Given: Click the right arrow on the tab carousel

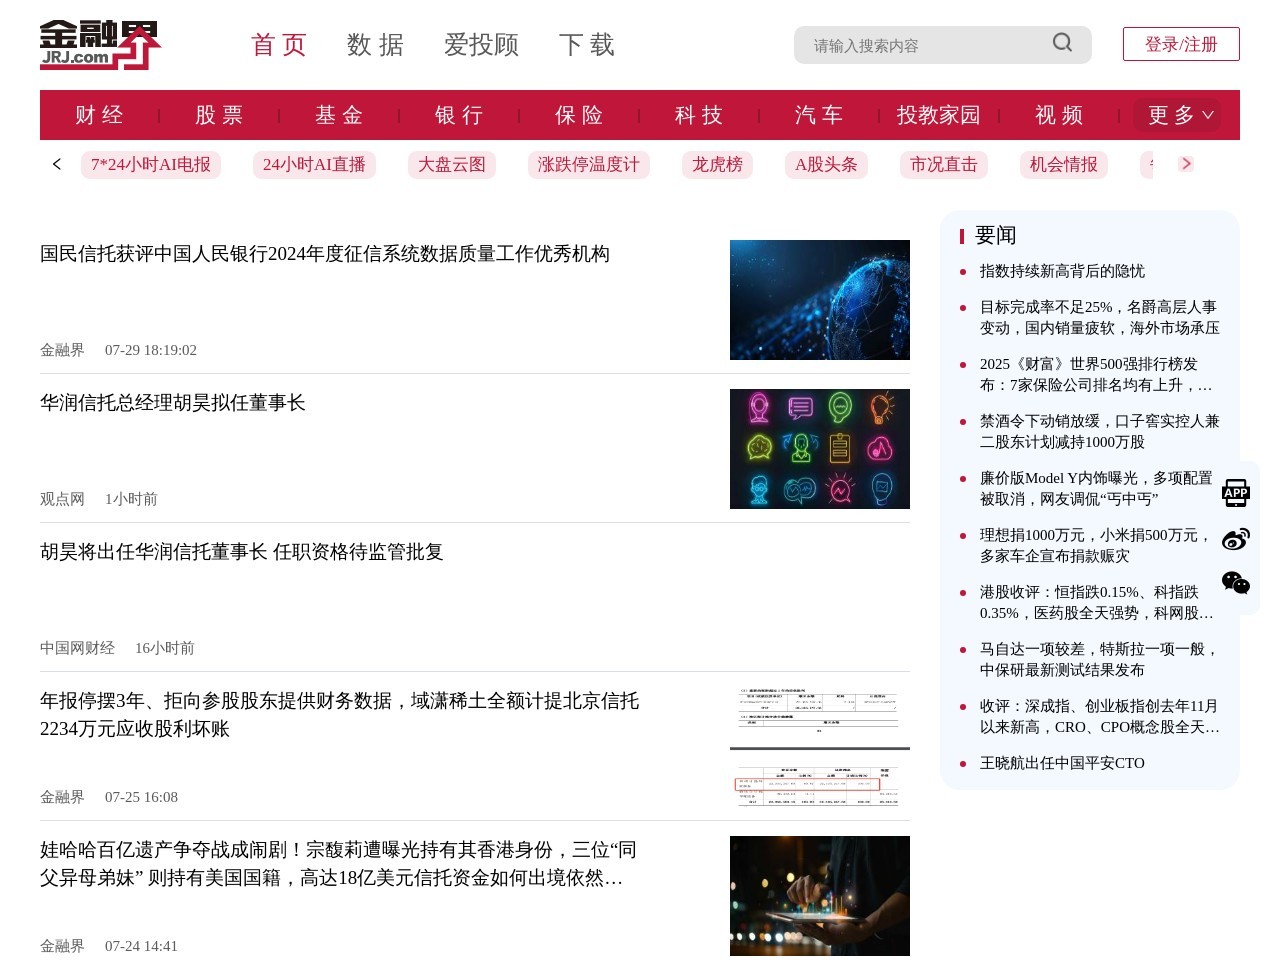Looking at the screenshot, I should coord(1186,164).
